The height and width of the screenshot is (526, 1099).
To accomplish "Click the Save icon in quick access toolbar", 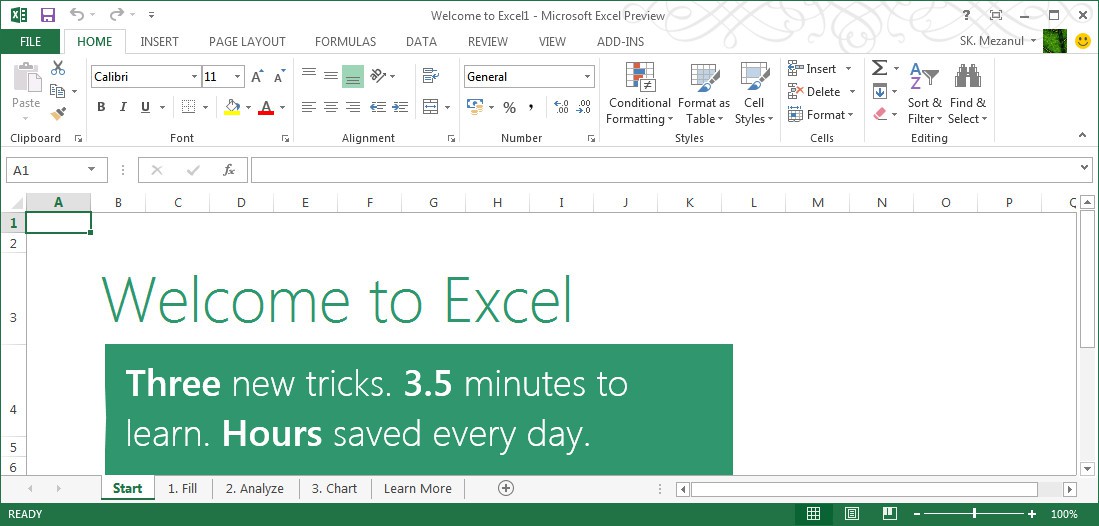I will click(48, 15).
